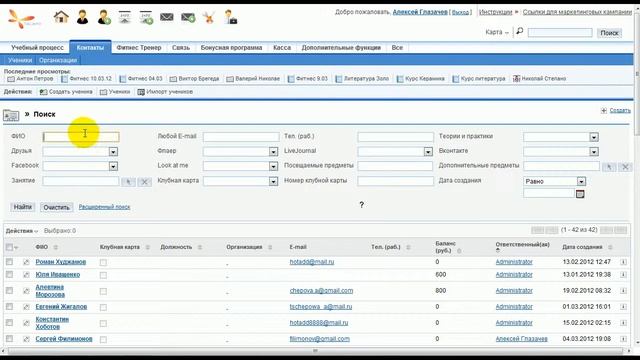Switch to the Касса tab
Image resolution: width=640 pixels, height=360 pixels.
click(282, 48)
